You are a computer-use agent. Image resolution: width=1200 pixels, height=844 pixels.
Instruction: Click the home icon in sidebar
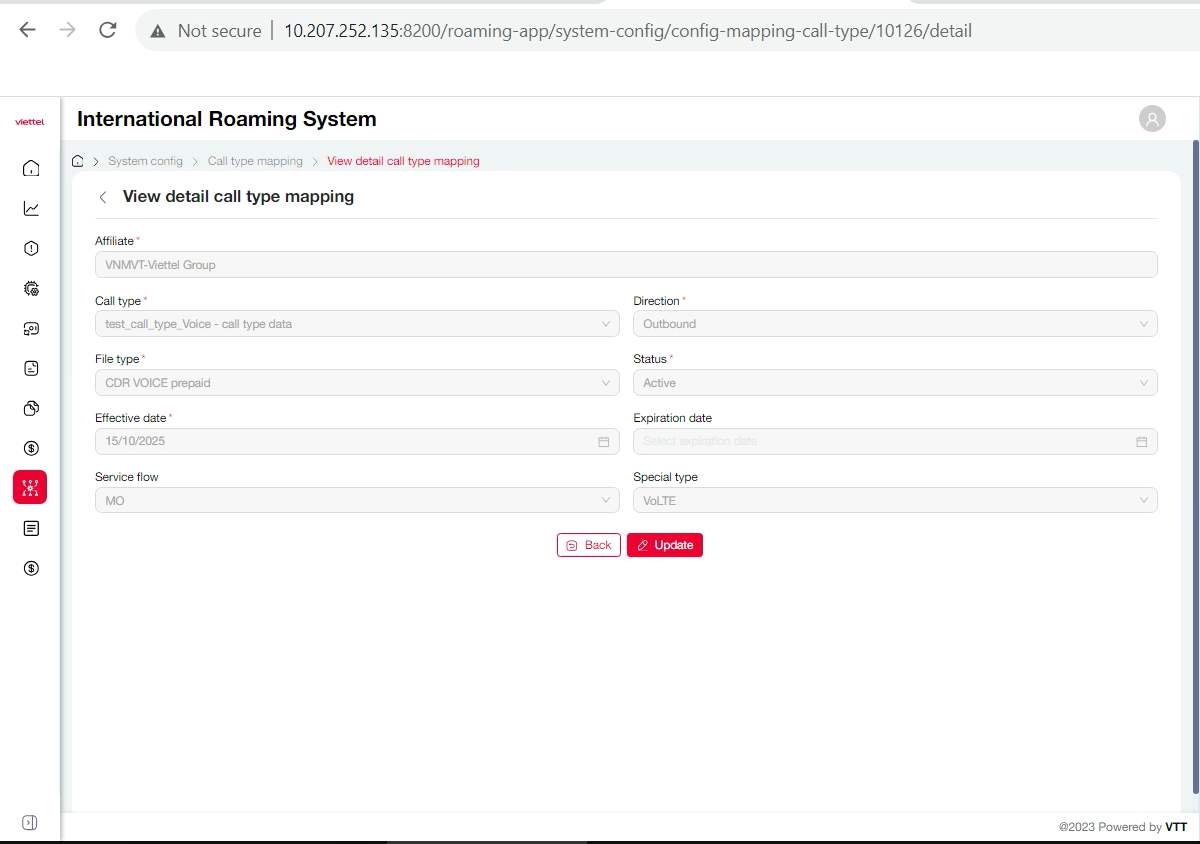[x=31, y=168]
